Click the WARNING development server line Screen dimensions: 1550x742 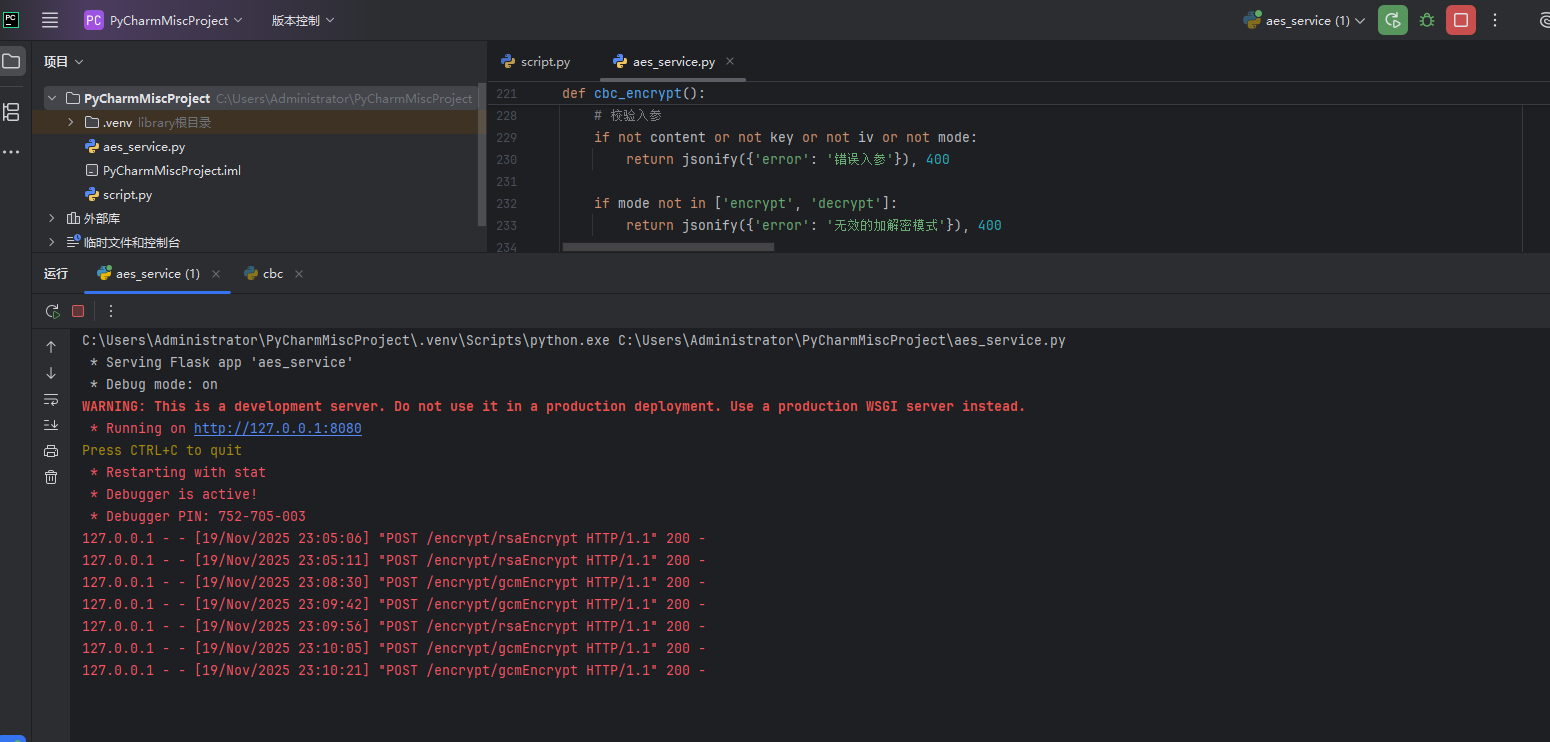pos(554,406)
